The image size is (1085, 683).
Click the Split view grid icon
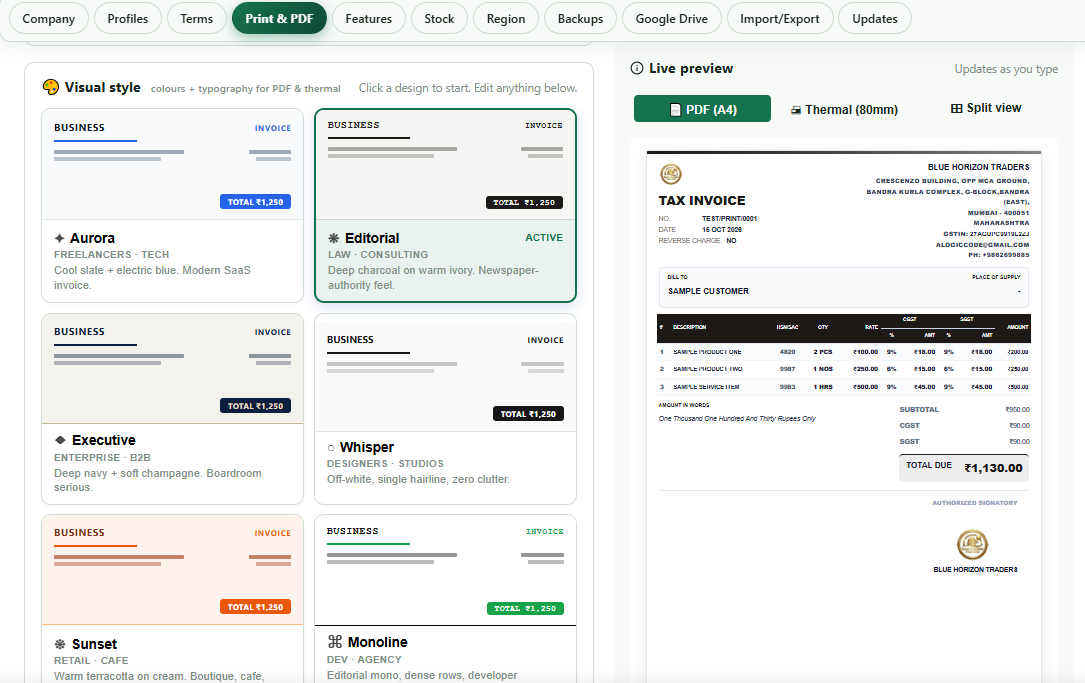click(956, 108)
